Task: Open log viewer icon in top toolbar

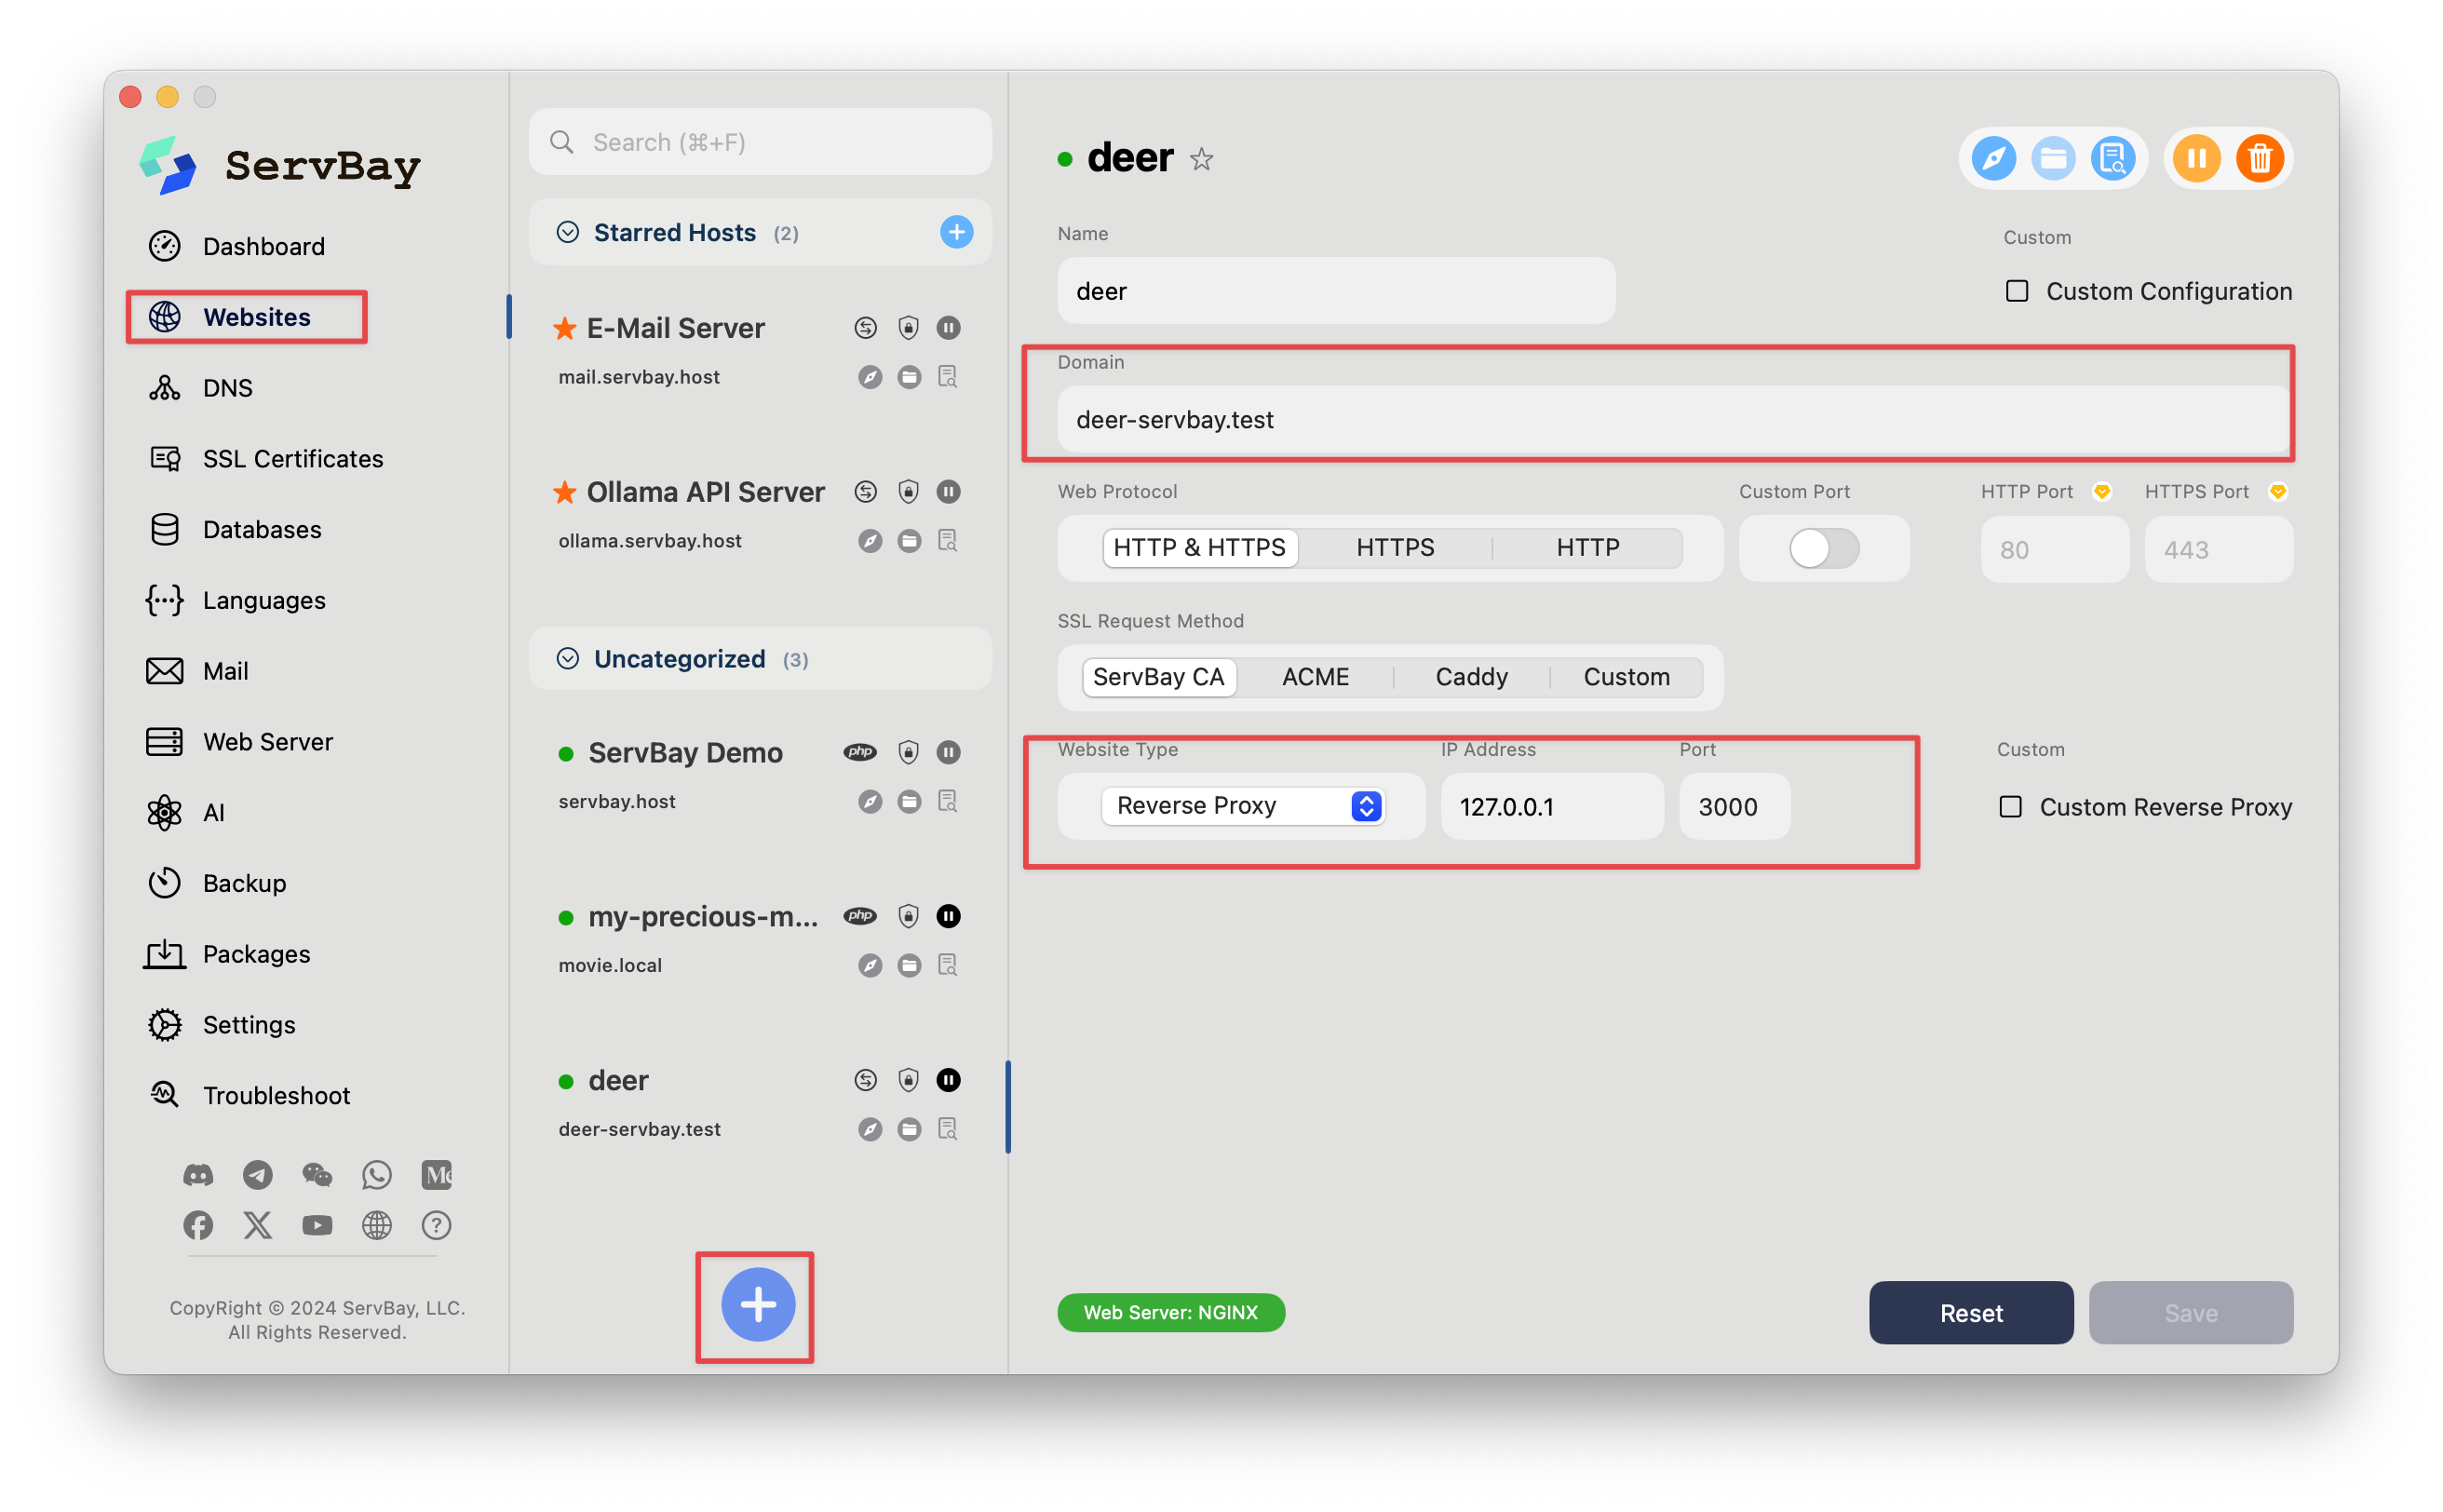Action: point(2112,158)
